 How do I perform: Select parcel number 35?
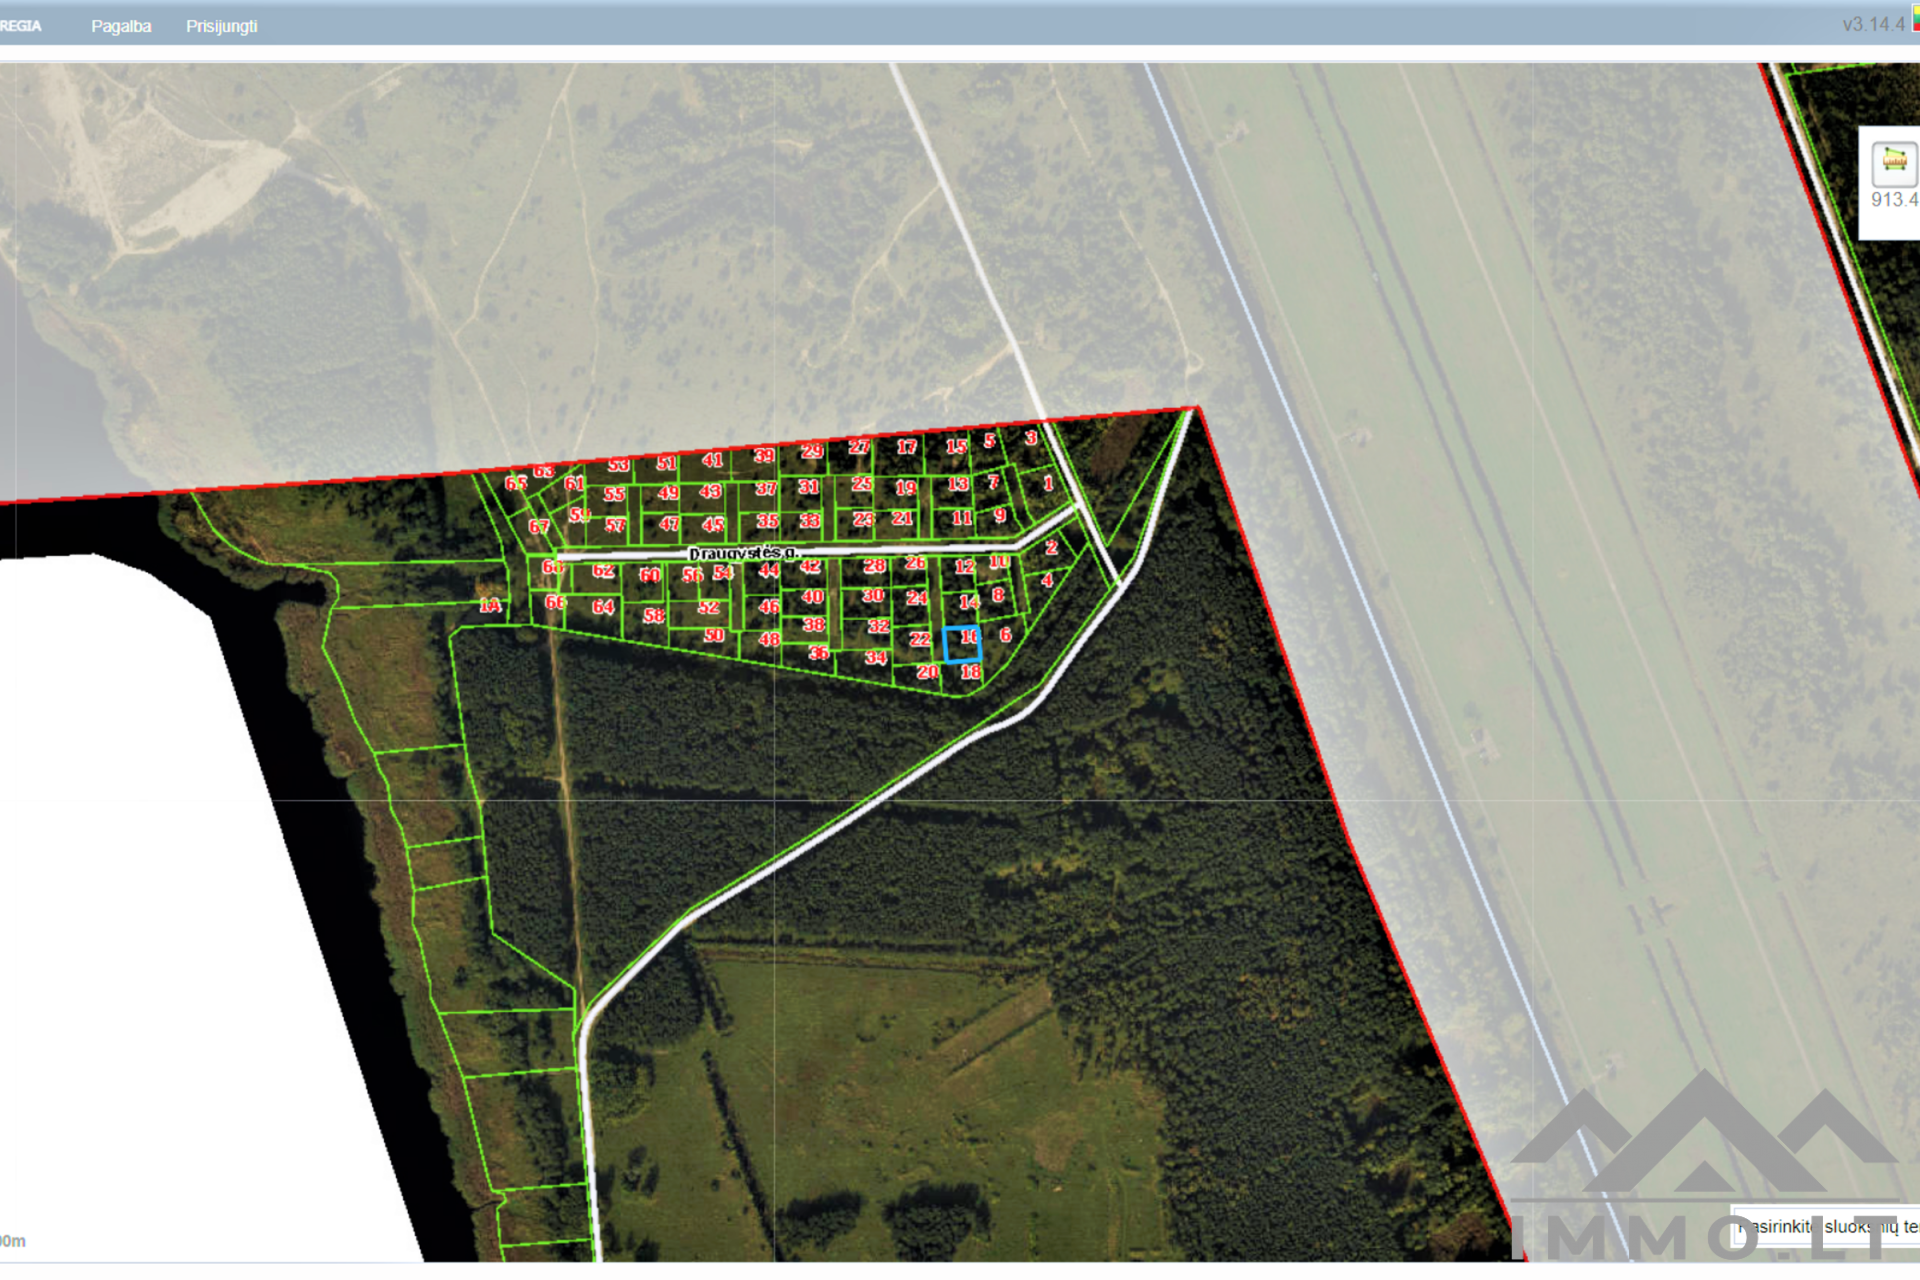click(767, 521)
